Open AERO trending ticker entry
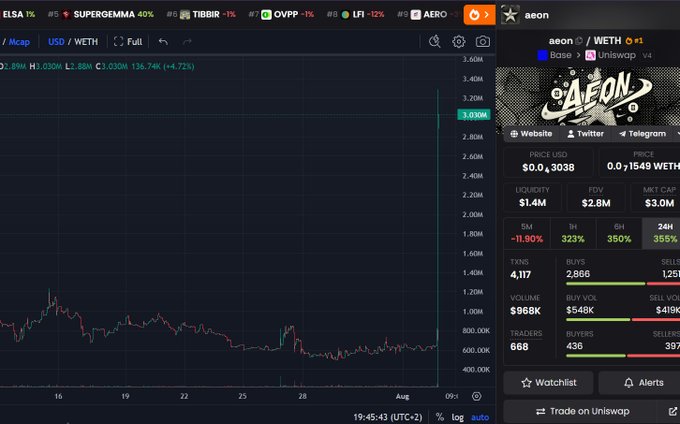The width and height of the screenshot is (680, 424). 429,15
